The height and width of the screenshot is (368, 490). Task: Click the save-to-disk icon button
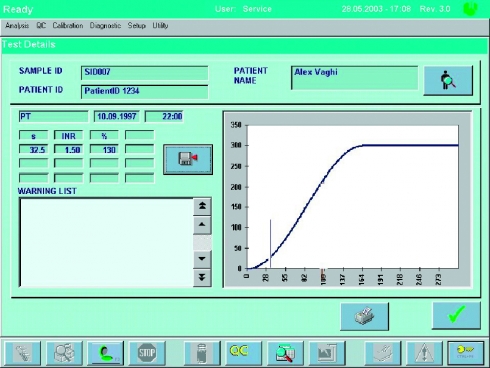pyautogui.click(x=188, y=159)
